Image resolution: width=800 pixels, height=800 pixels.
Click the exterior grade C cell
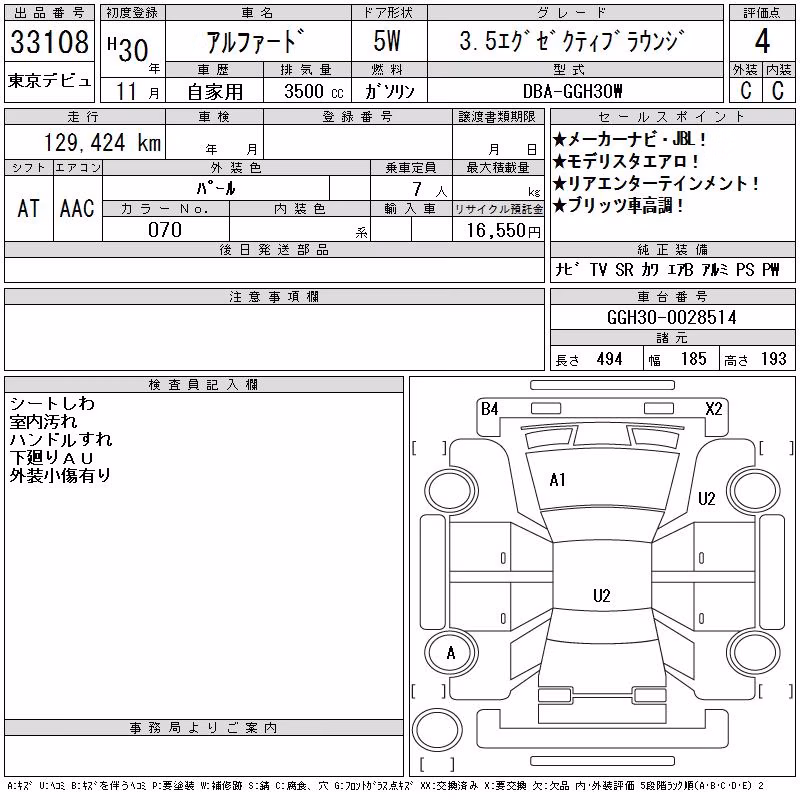[745, 90]
